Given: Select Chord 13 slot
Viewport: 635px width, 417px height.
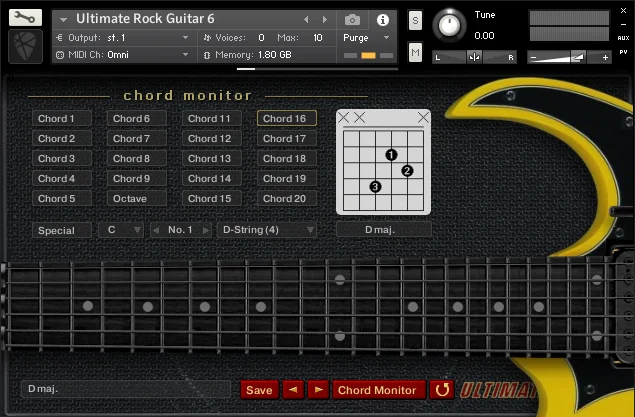Looking at the screenshot, I should (x=212, y=158).
